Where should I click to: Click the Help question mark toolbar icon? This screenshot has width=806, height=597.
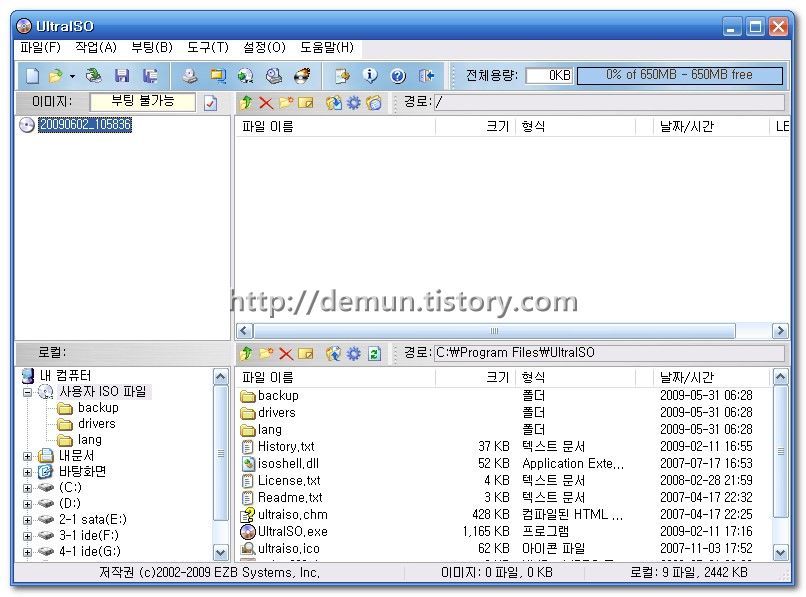(398, 75)
